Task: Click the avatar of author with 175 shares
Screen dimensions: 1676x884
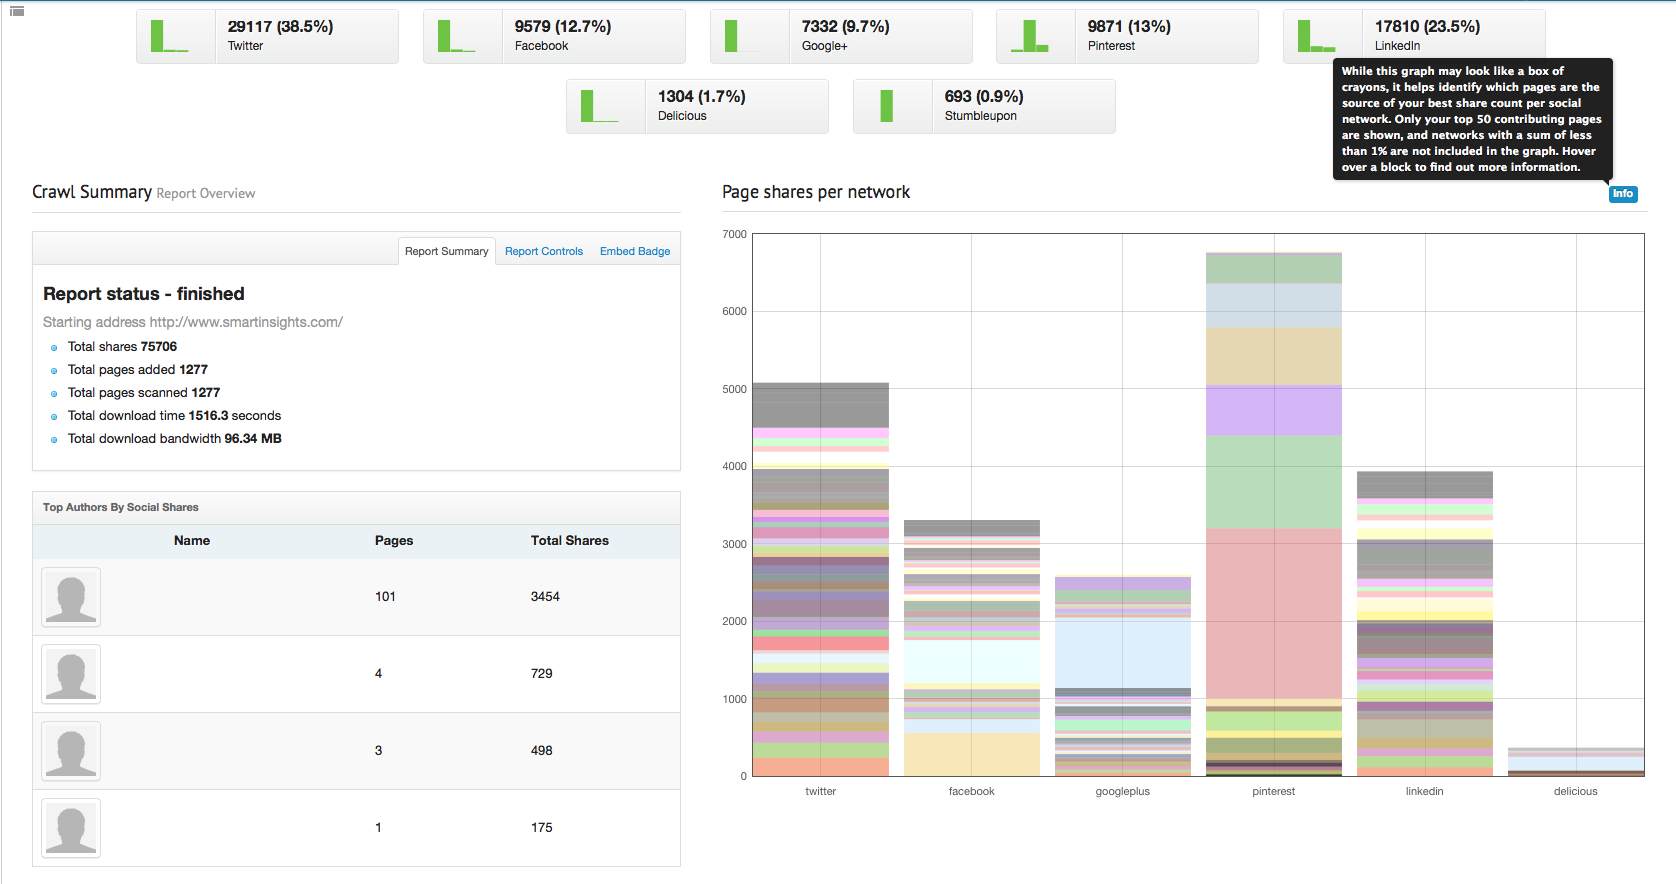Action: 71,828
